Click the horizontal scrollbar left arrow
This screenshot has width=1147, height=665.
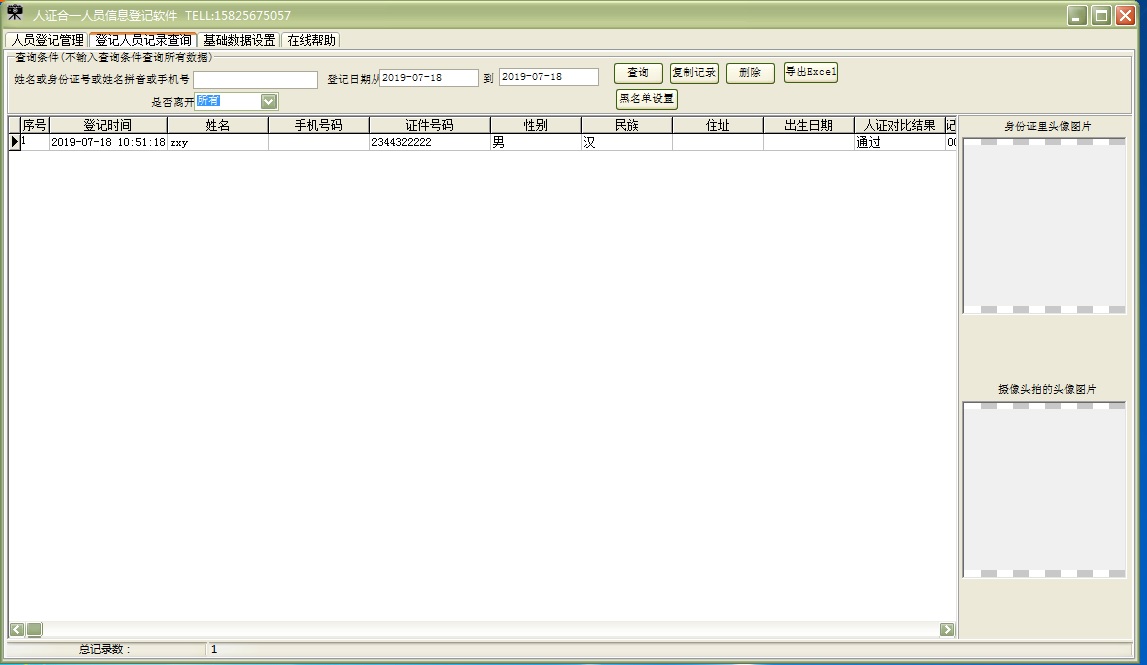17,629
